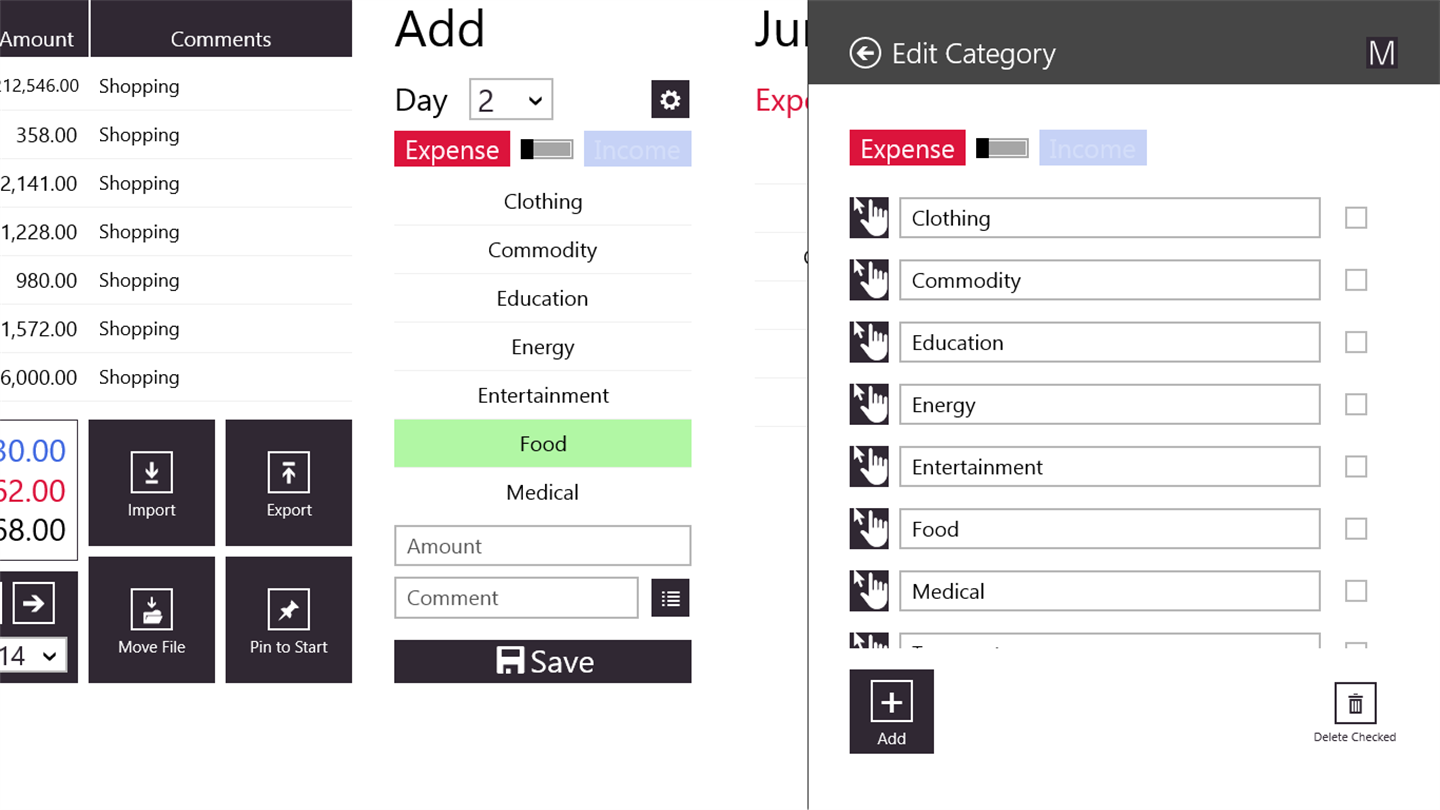Open the Move File tile
Image resolution: width=1440 pixels, height=810 pixels.
(152, 620)
